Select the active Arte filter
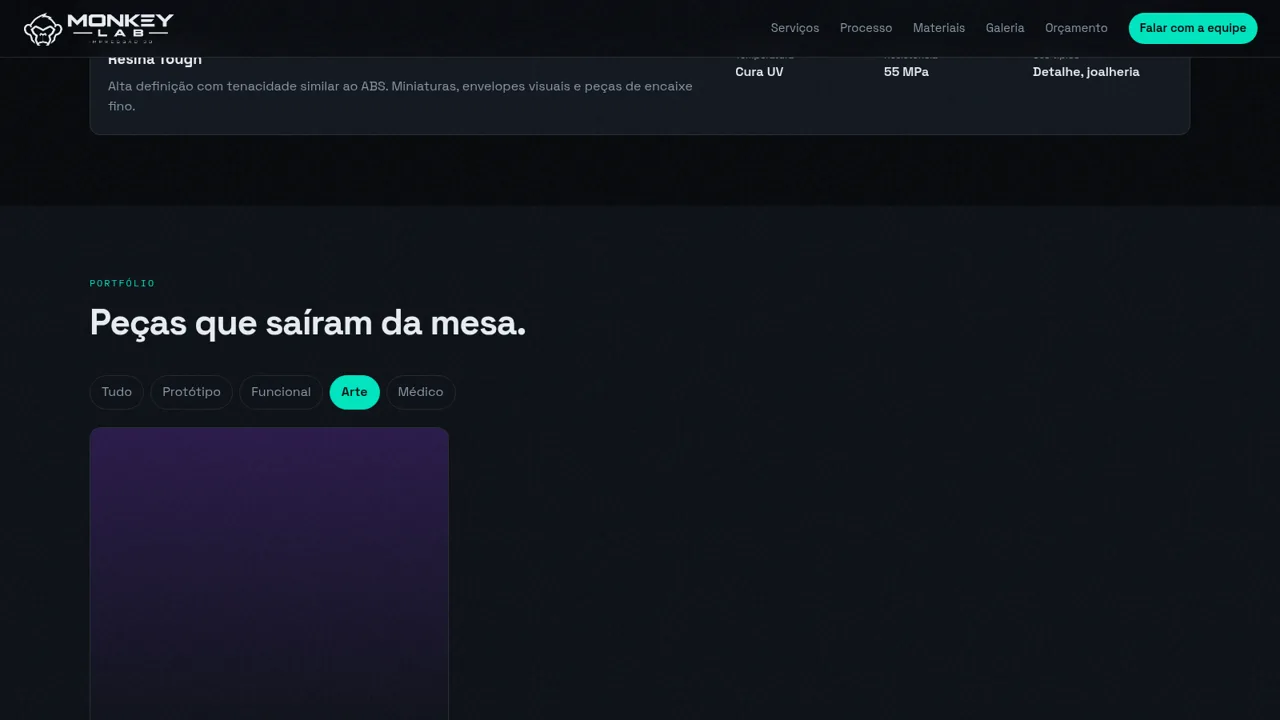Image resolution: width=1280 pixels, height=720 pixels. click(354, 392)
